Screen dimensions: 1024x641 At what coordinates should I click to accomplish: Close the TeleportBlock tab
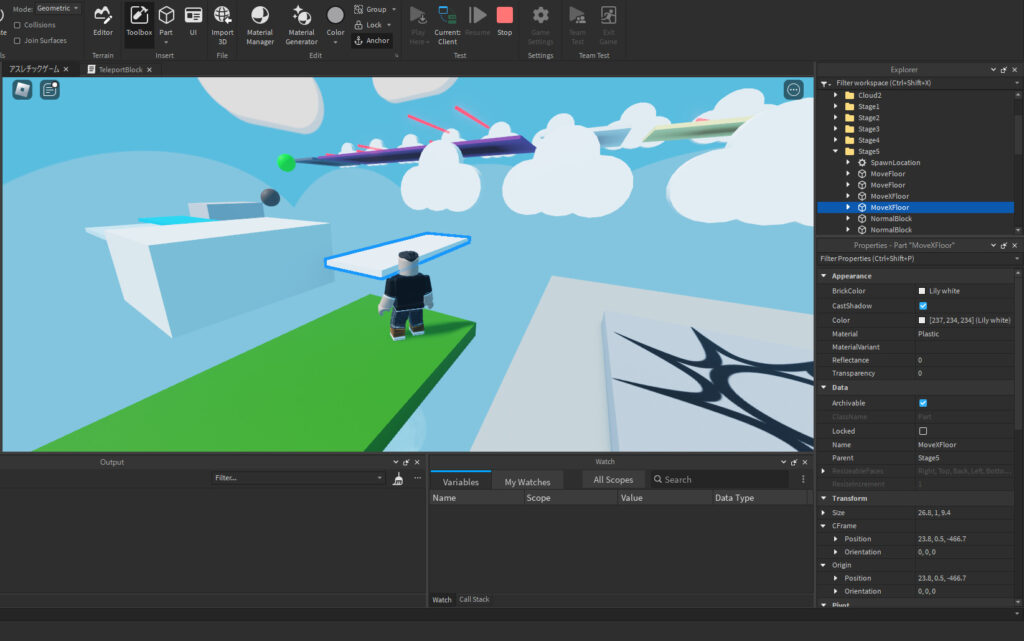click(x=150, y=70)
